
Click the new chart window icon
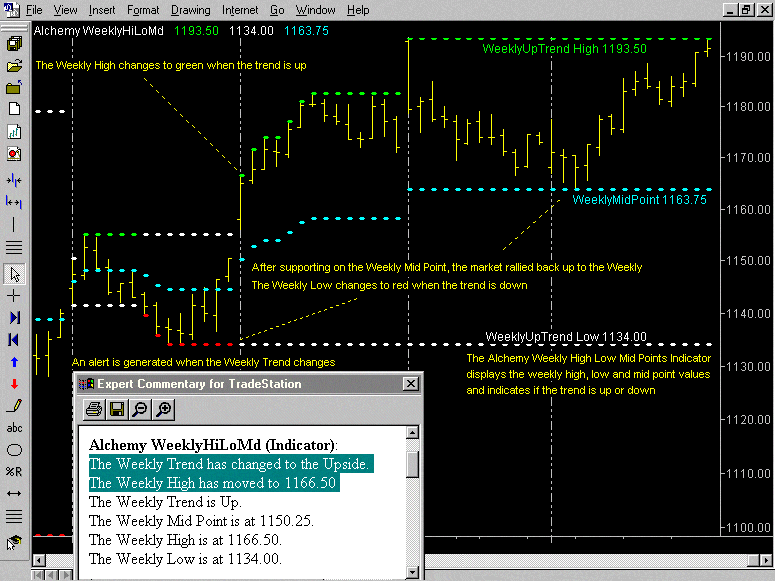pos(14,131)
